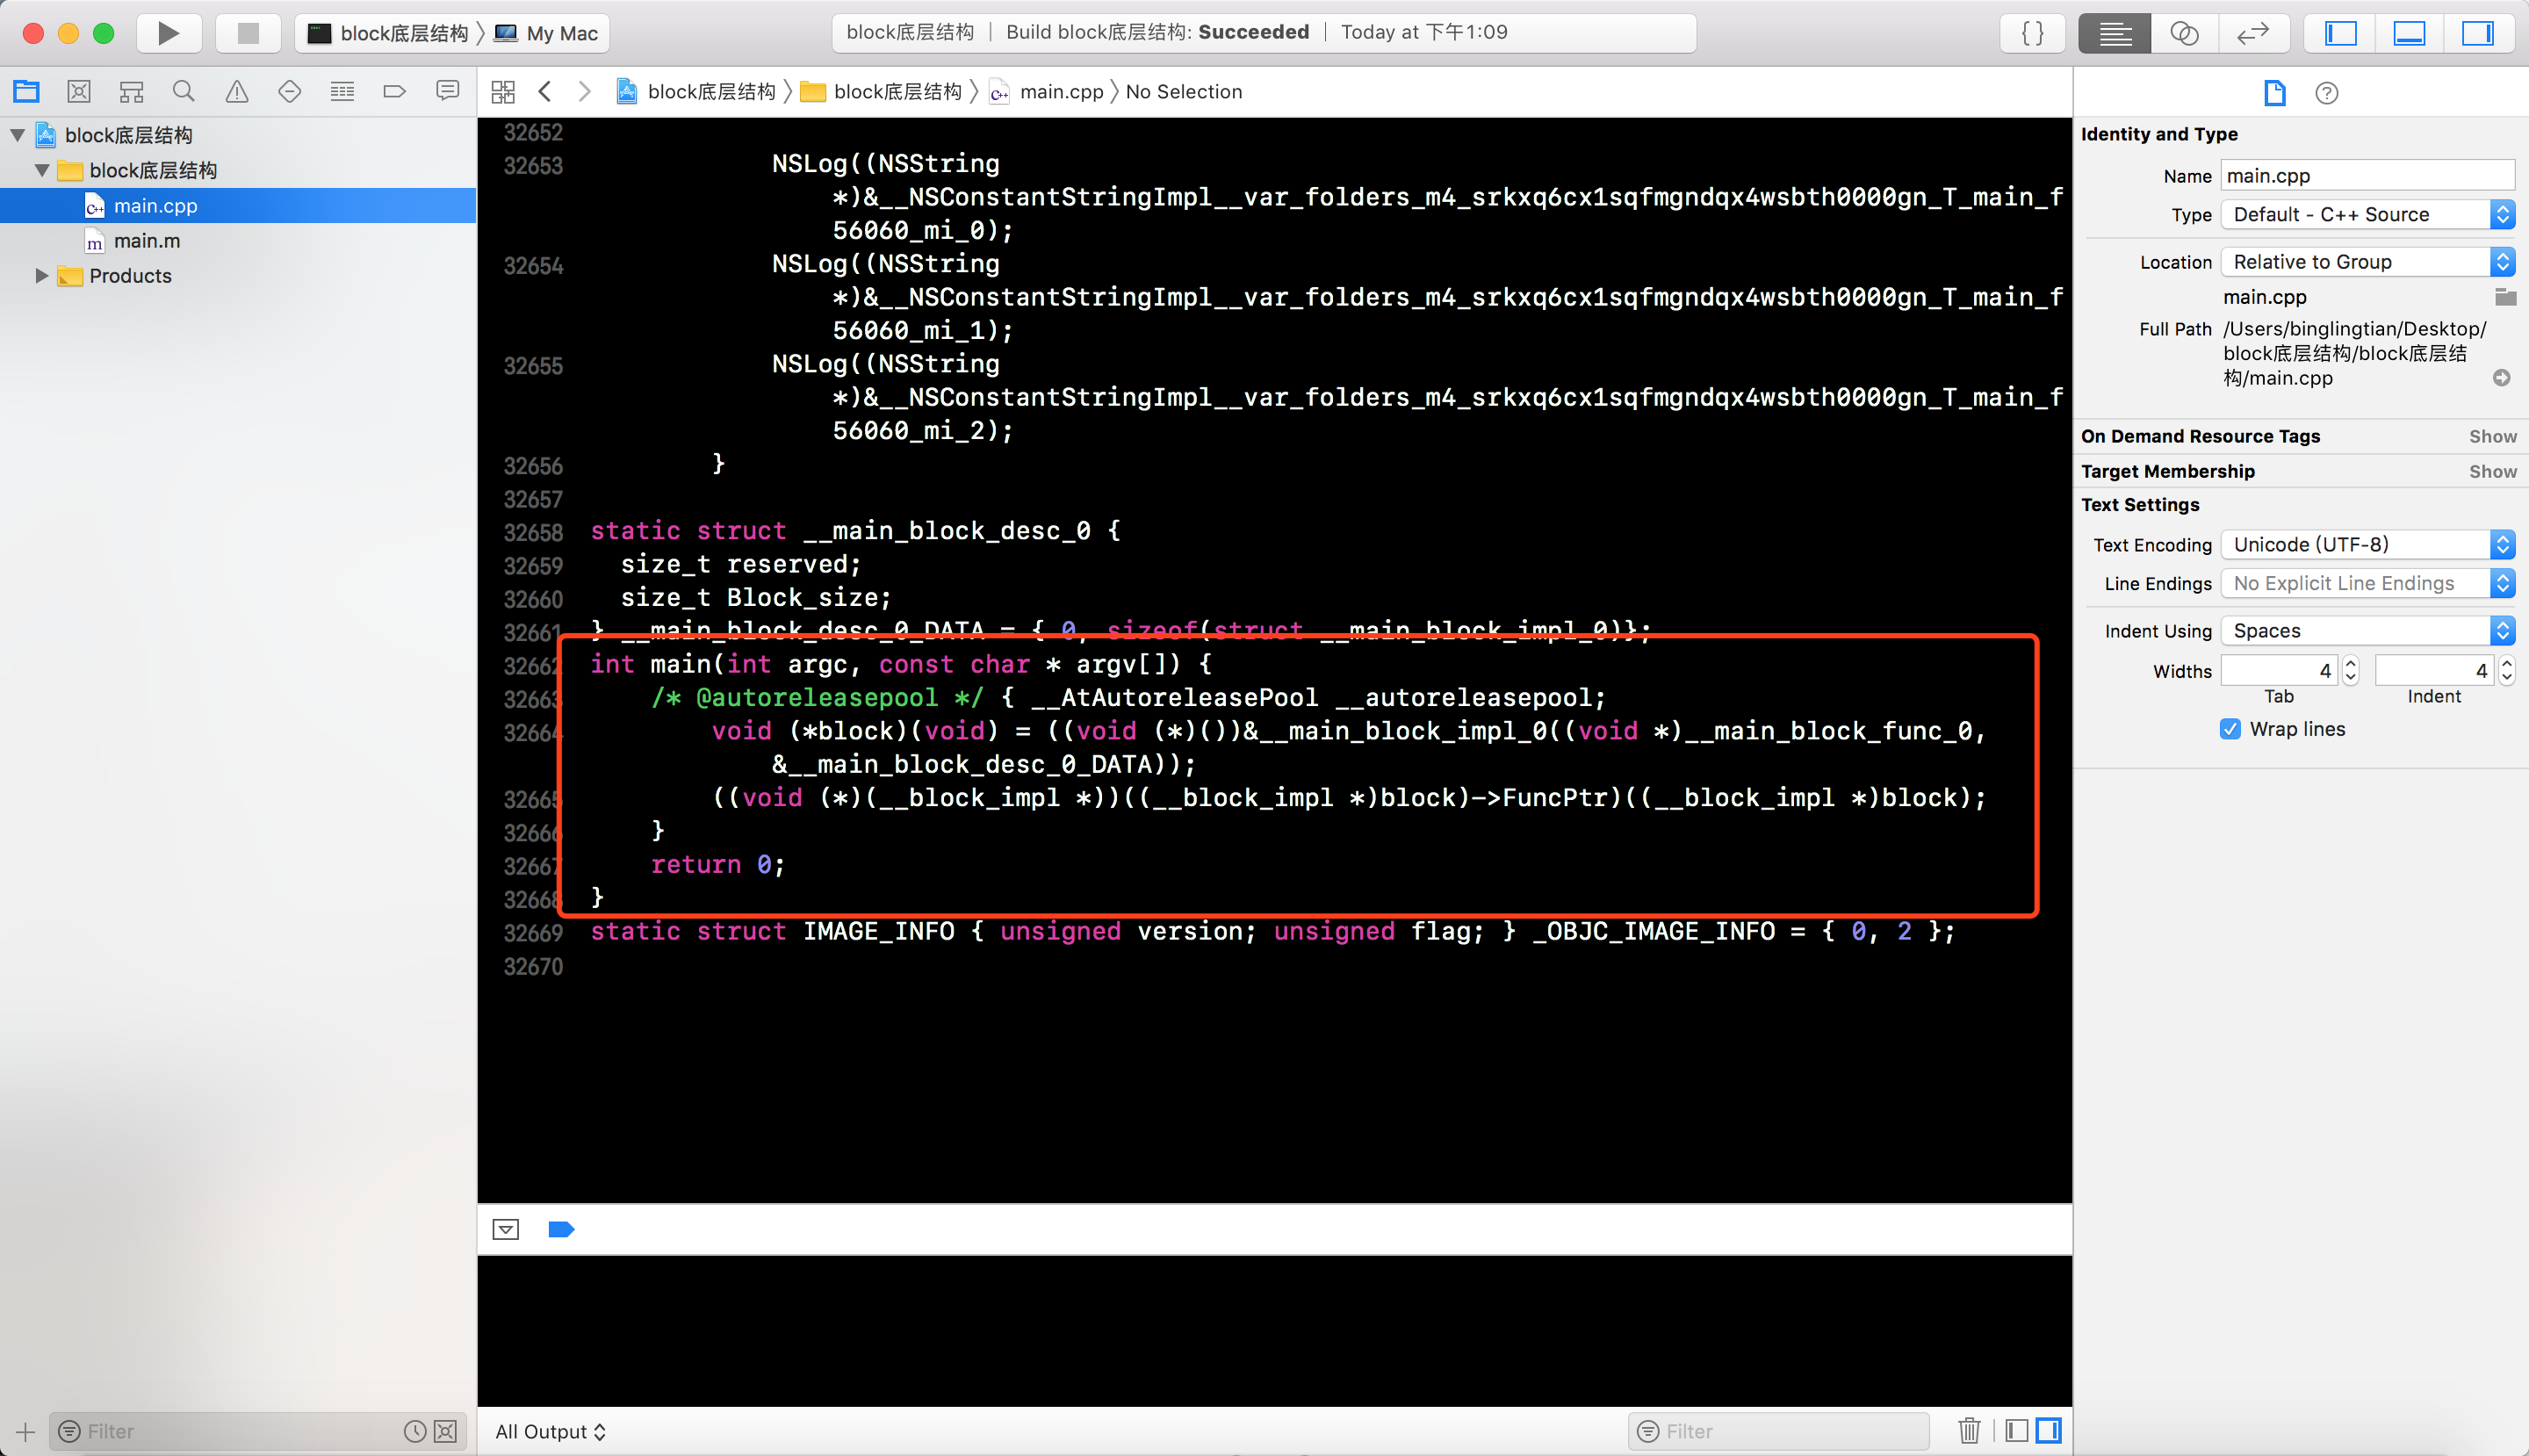2529x1456 pixels.
Task: Switch to the Assistant editor
Action: pos(2183,33)
